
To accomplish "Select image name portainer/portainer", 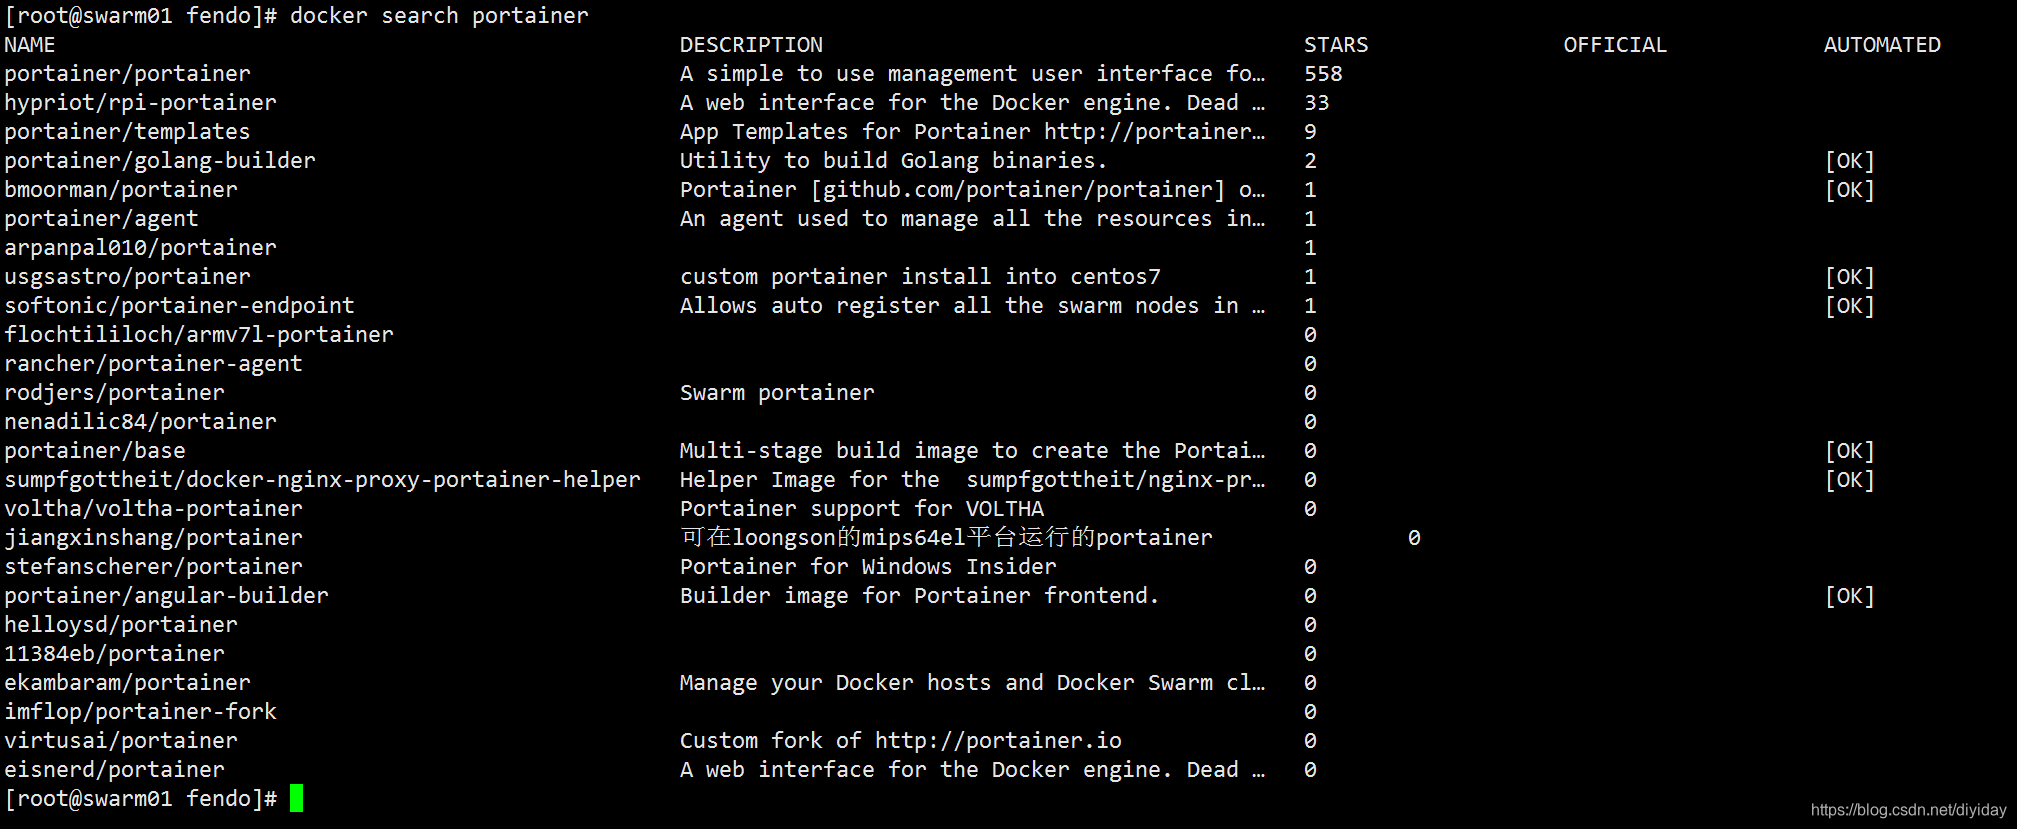I will click(127, 74).
